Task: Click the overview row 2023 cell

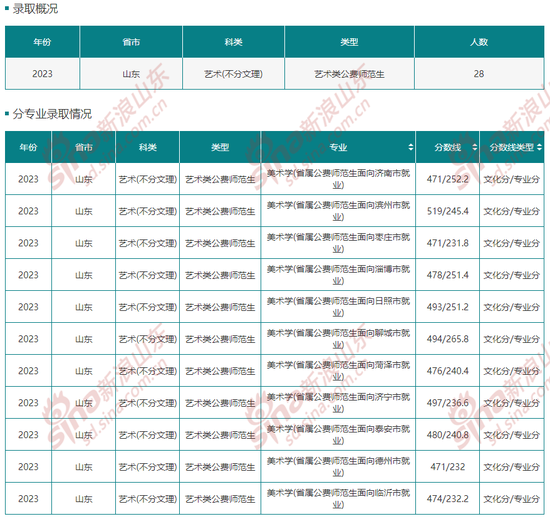Action: tap(42, 74)
